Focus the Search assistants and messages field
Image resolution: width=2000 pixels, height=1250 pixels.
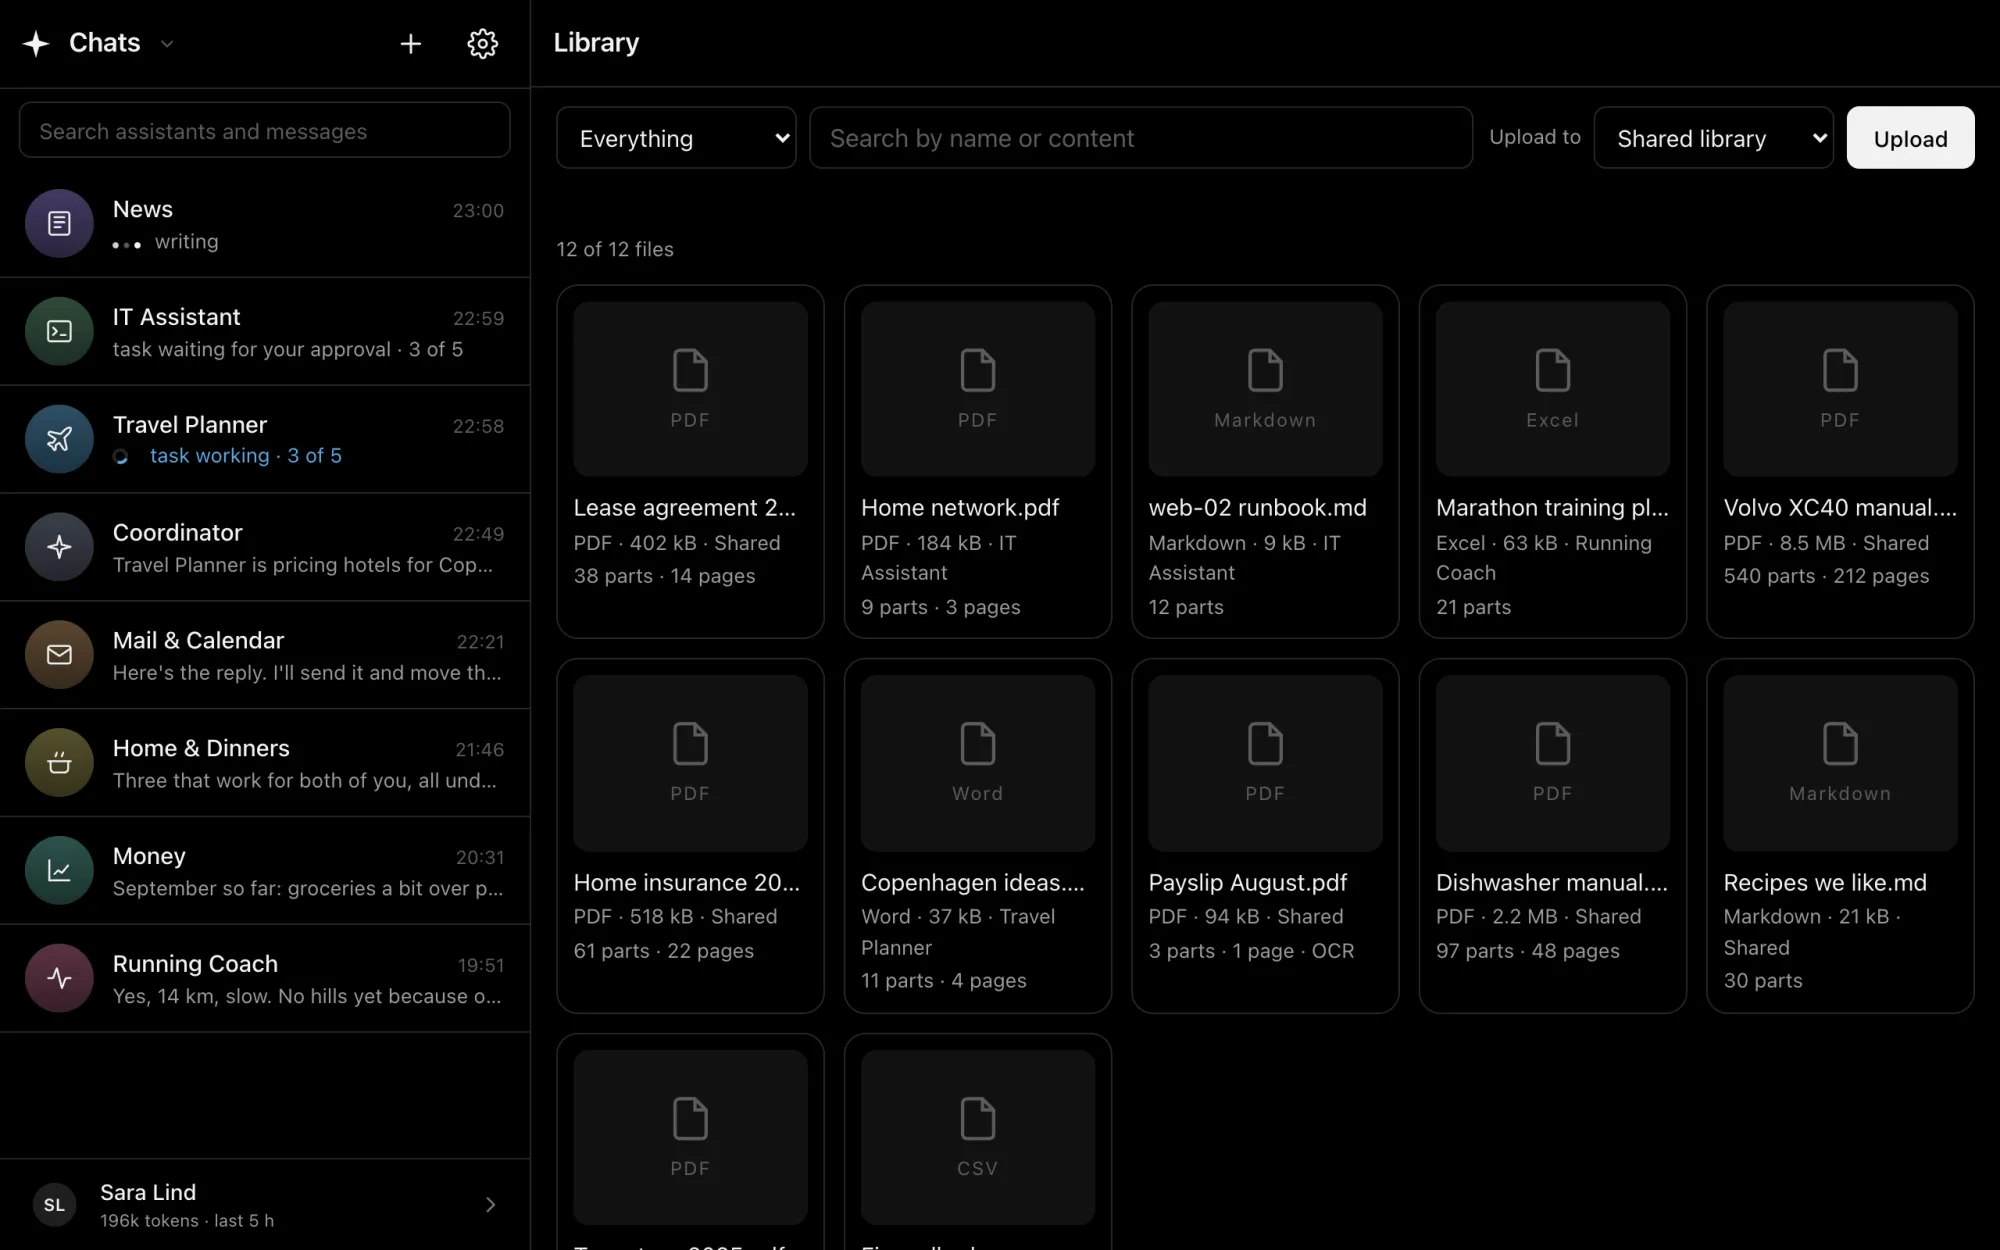point(265,130)
